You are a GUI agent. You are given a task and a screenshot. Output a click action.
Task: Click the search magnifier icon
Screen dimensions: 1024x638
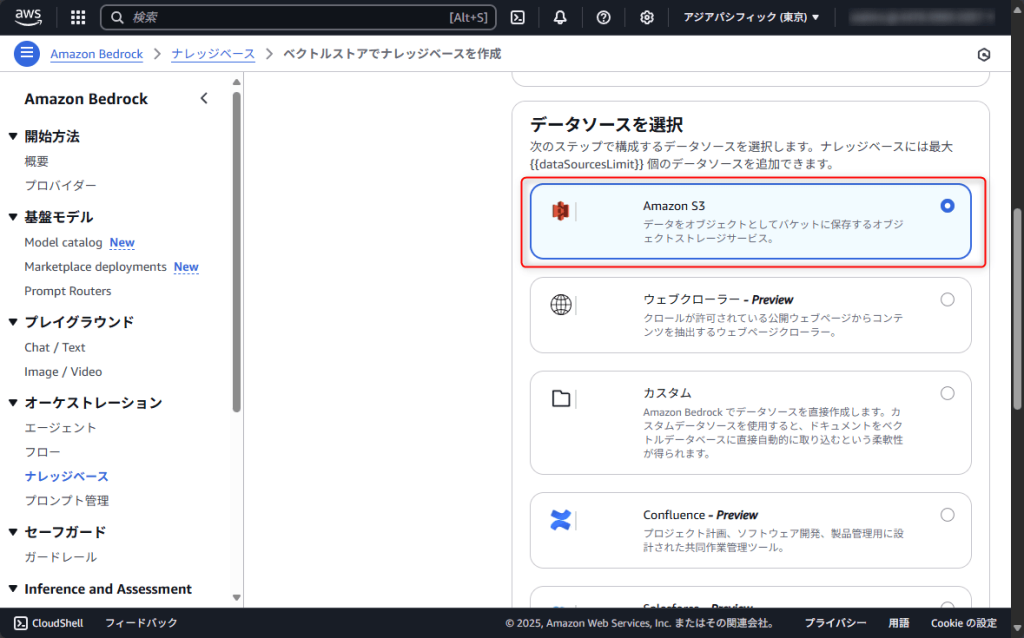[117, 18]
